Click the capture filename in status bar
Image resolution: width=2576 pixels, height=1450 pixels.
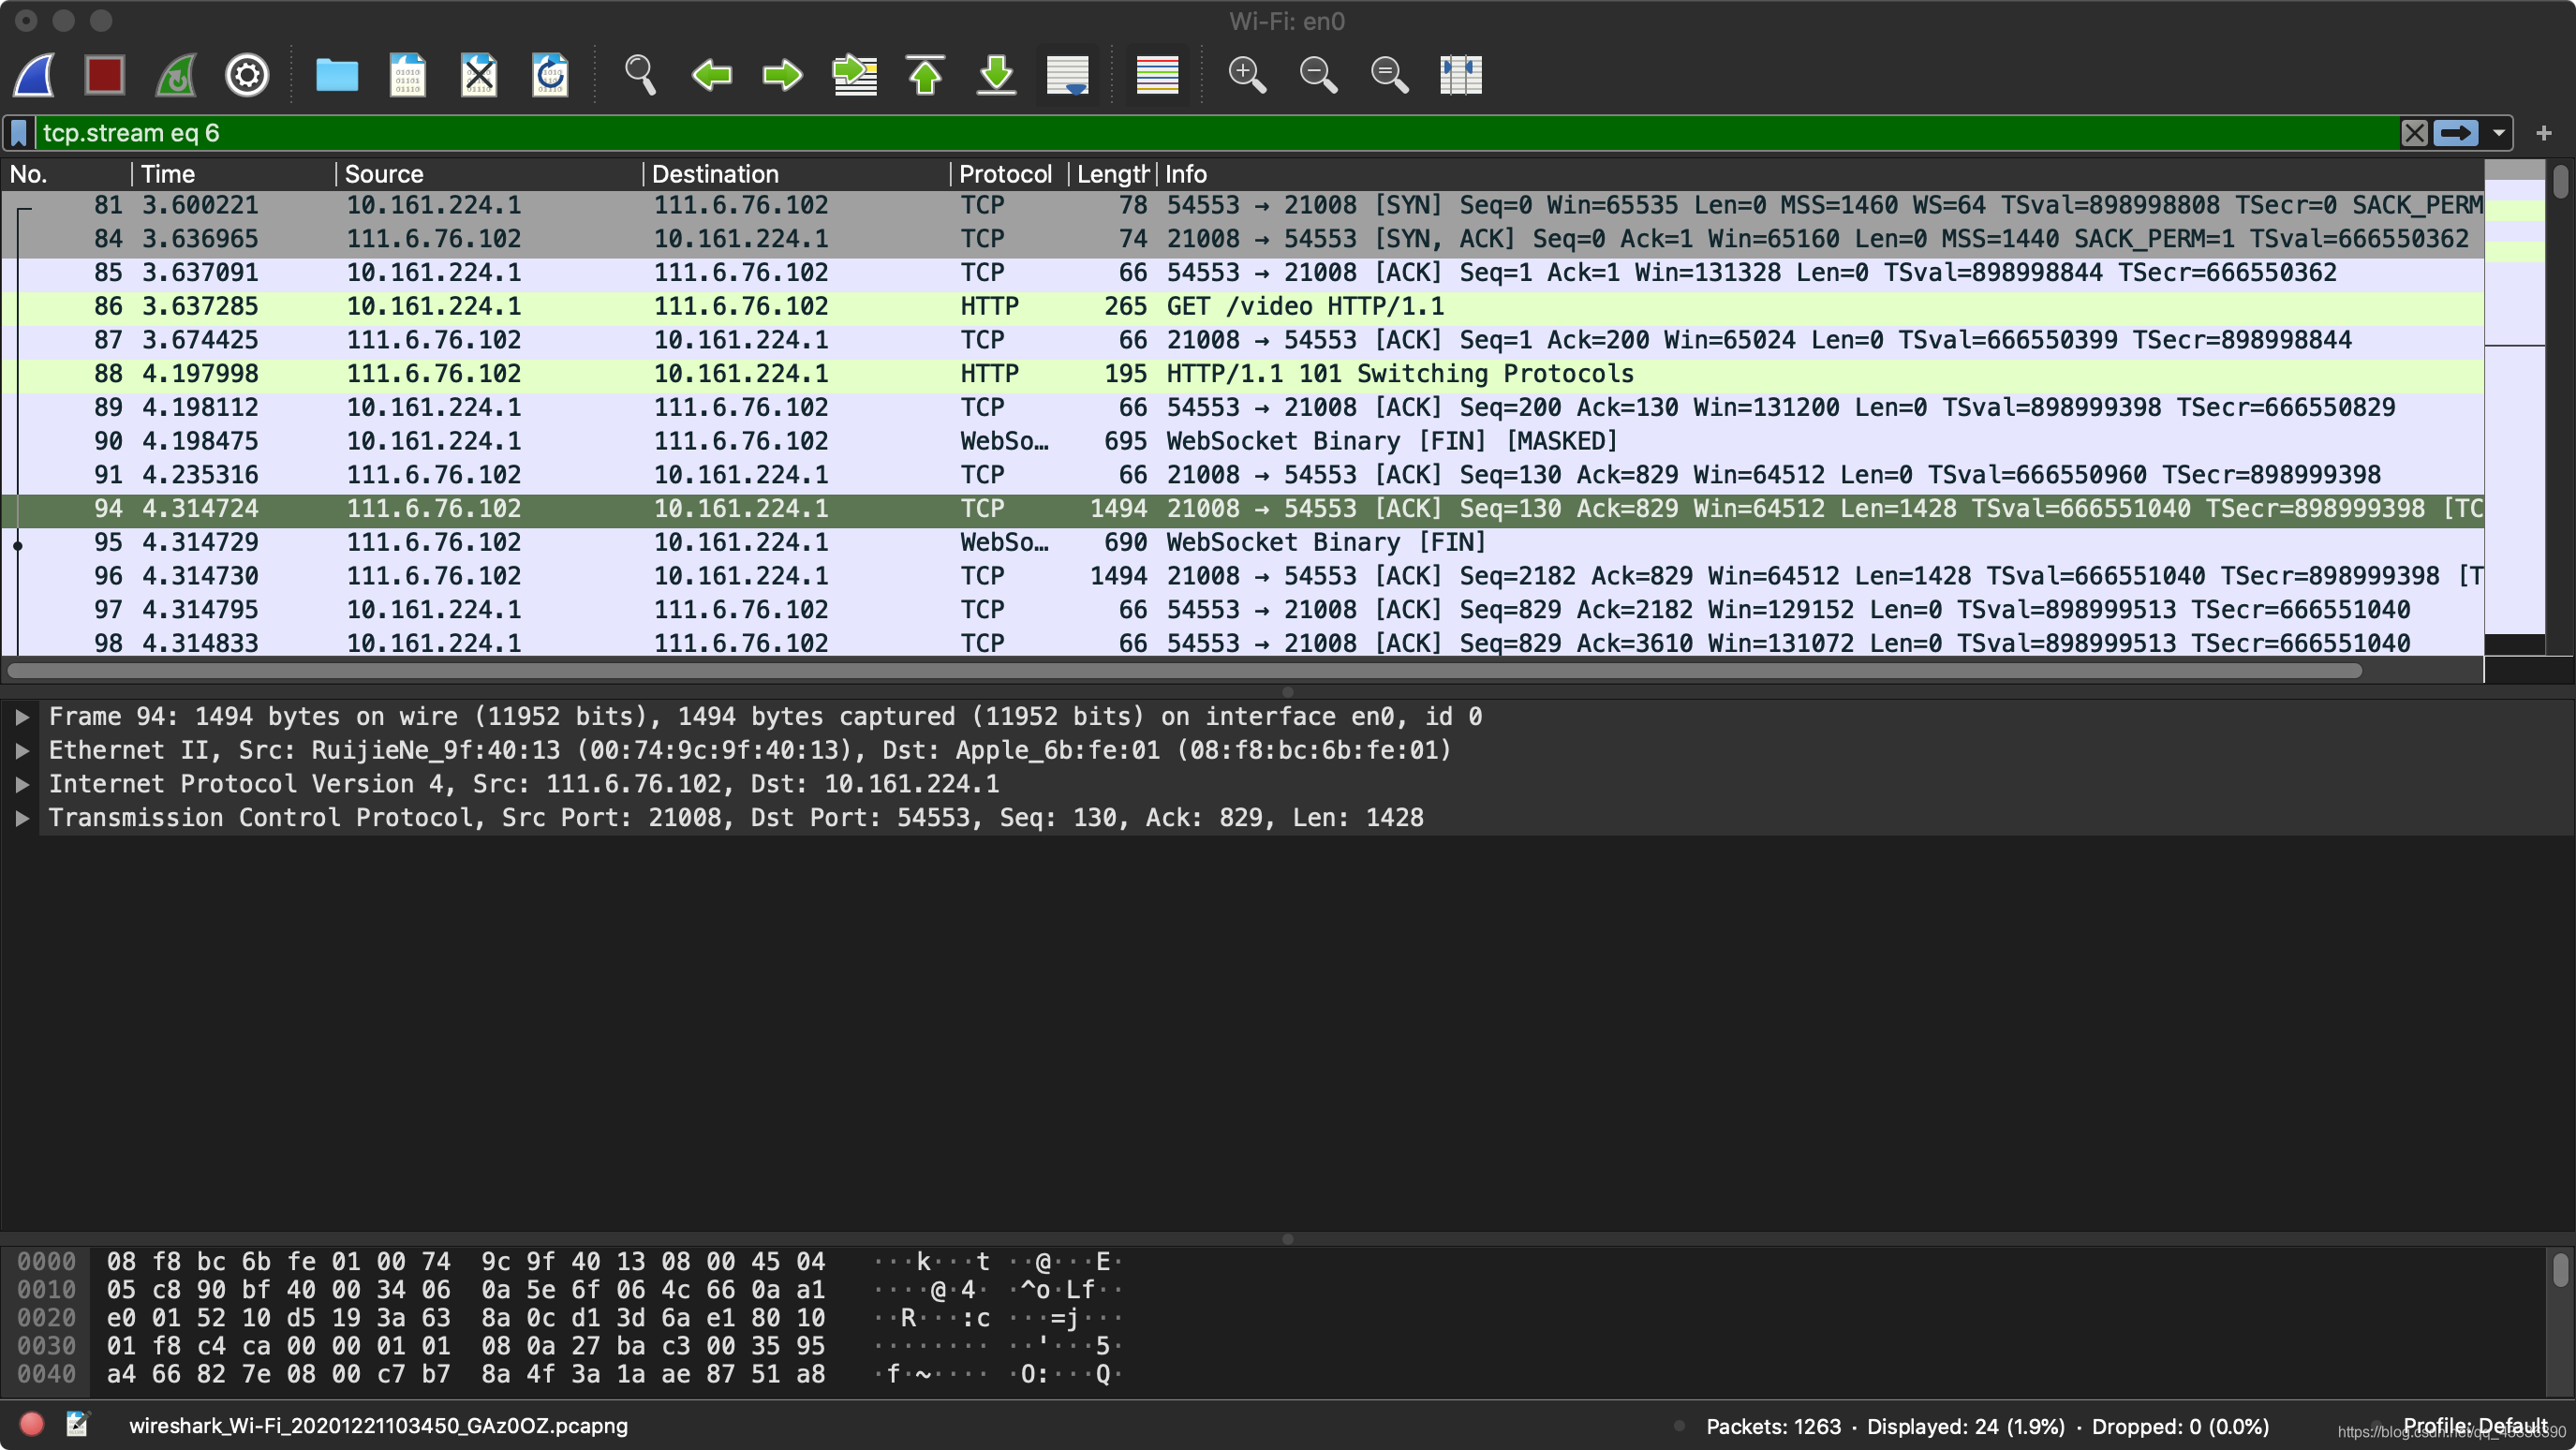pos(378,1426)
